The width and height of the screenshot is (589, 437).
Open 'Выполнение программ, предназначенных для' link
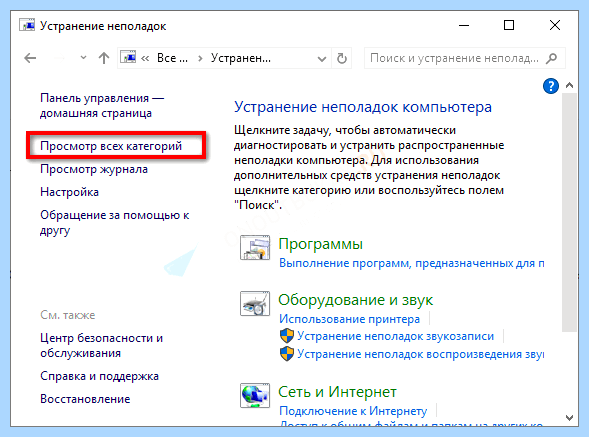click(411, 263)
